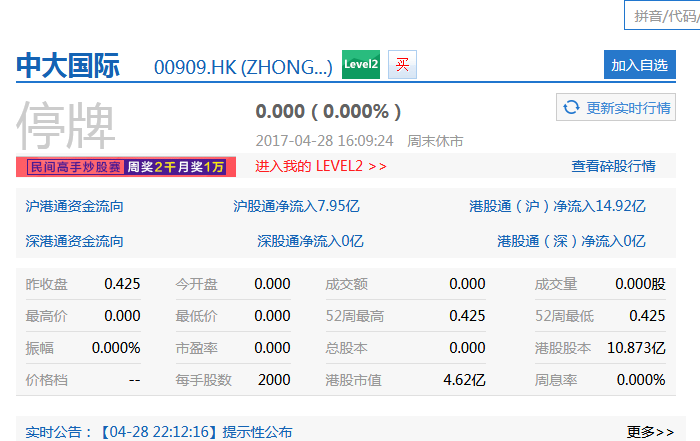Screen dimensions: 700x441
Task: Click the green Level2 badge icon
Action: point(361,65)
